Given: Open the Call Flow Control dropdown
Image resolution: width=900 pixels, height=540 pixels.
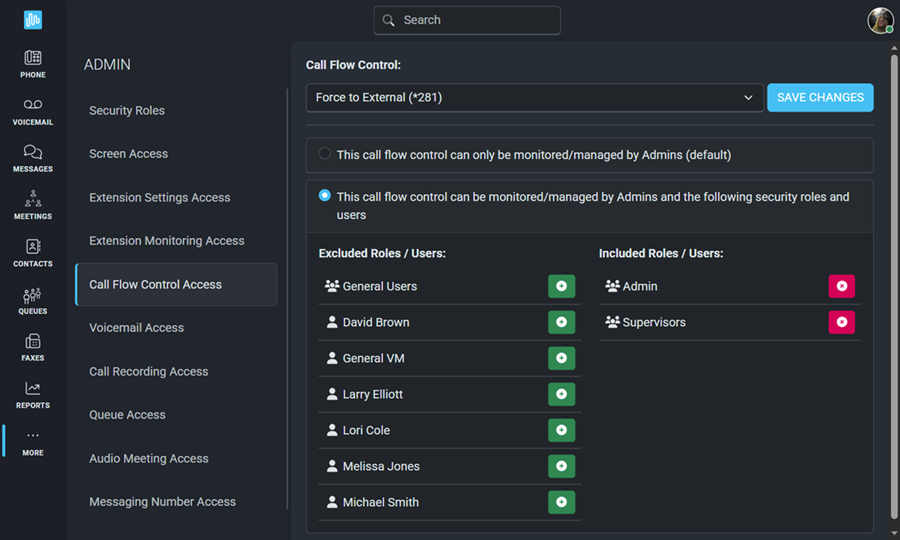Looking at the screenshot, I should pyautogui.click(x=534, y=98).
